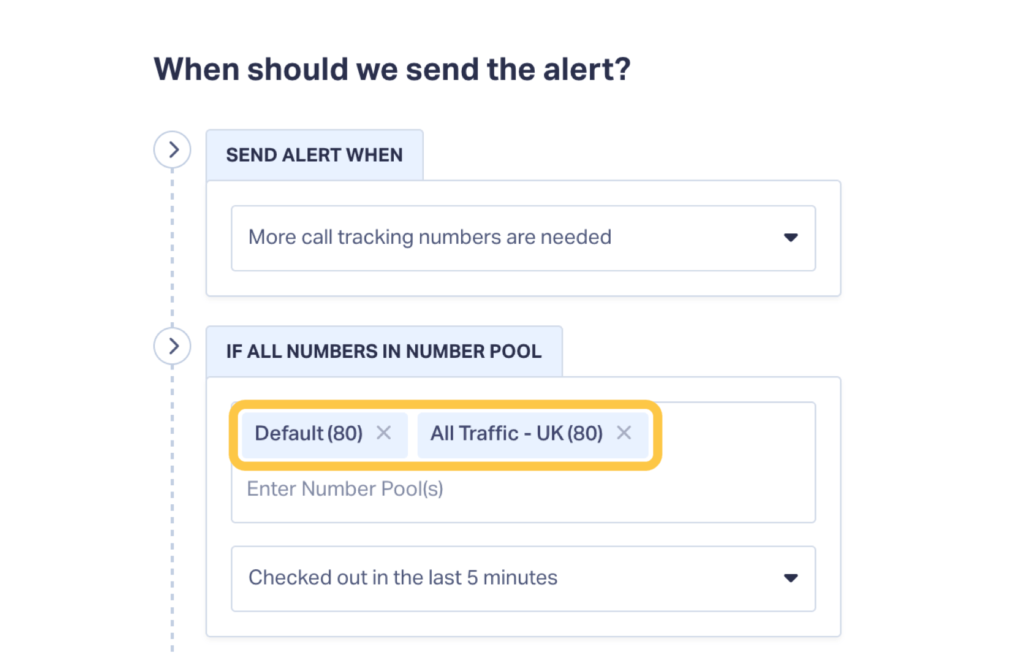
Task: Click the X inside the All Traffic UK chip
Action: 623,433
